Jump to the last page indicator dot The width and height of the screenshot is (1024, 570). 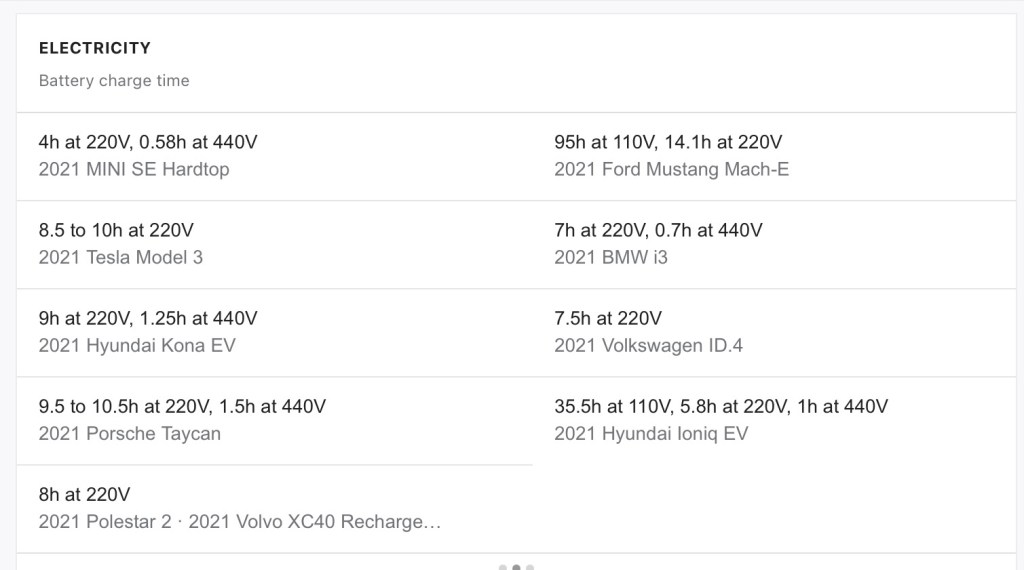530,568
